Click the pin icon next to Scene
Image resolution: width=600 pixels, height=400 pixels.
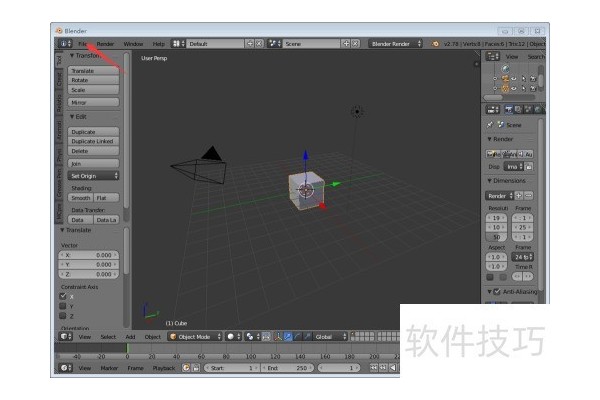click(x=490, y=125)
